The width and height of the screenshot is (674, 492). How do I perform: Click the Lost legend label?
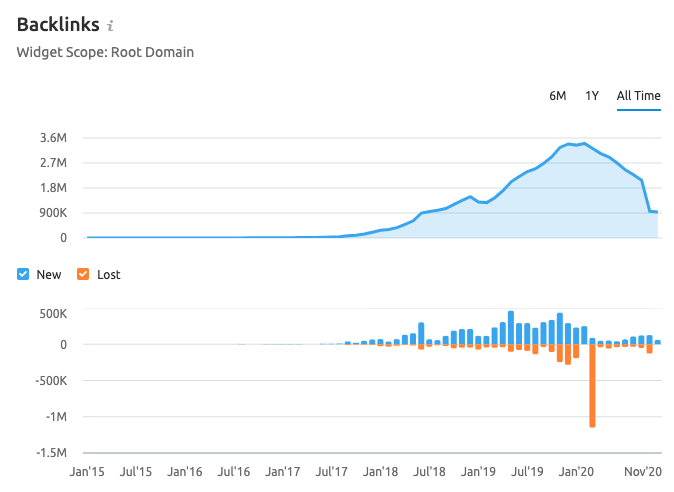coord(108,275)
